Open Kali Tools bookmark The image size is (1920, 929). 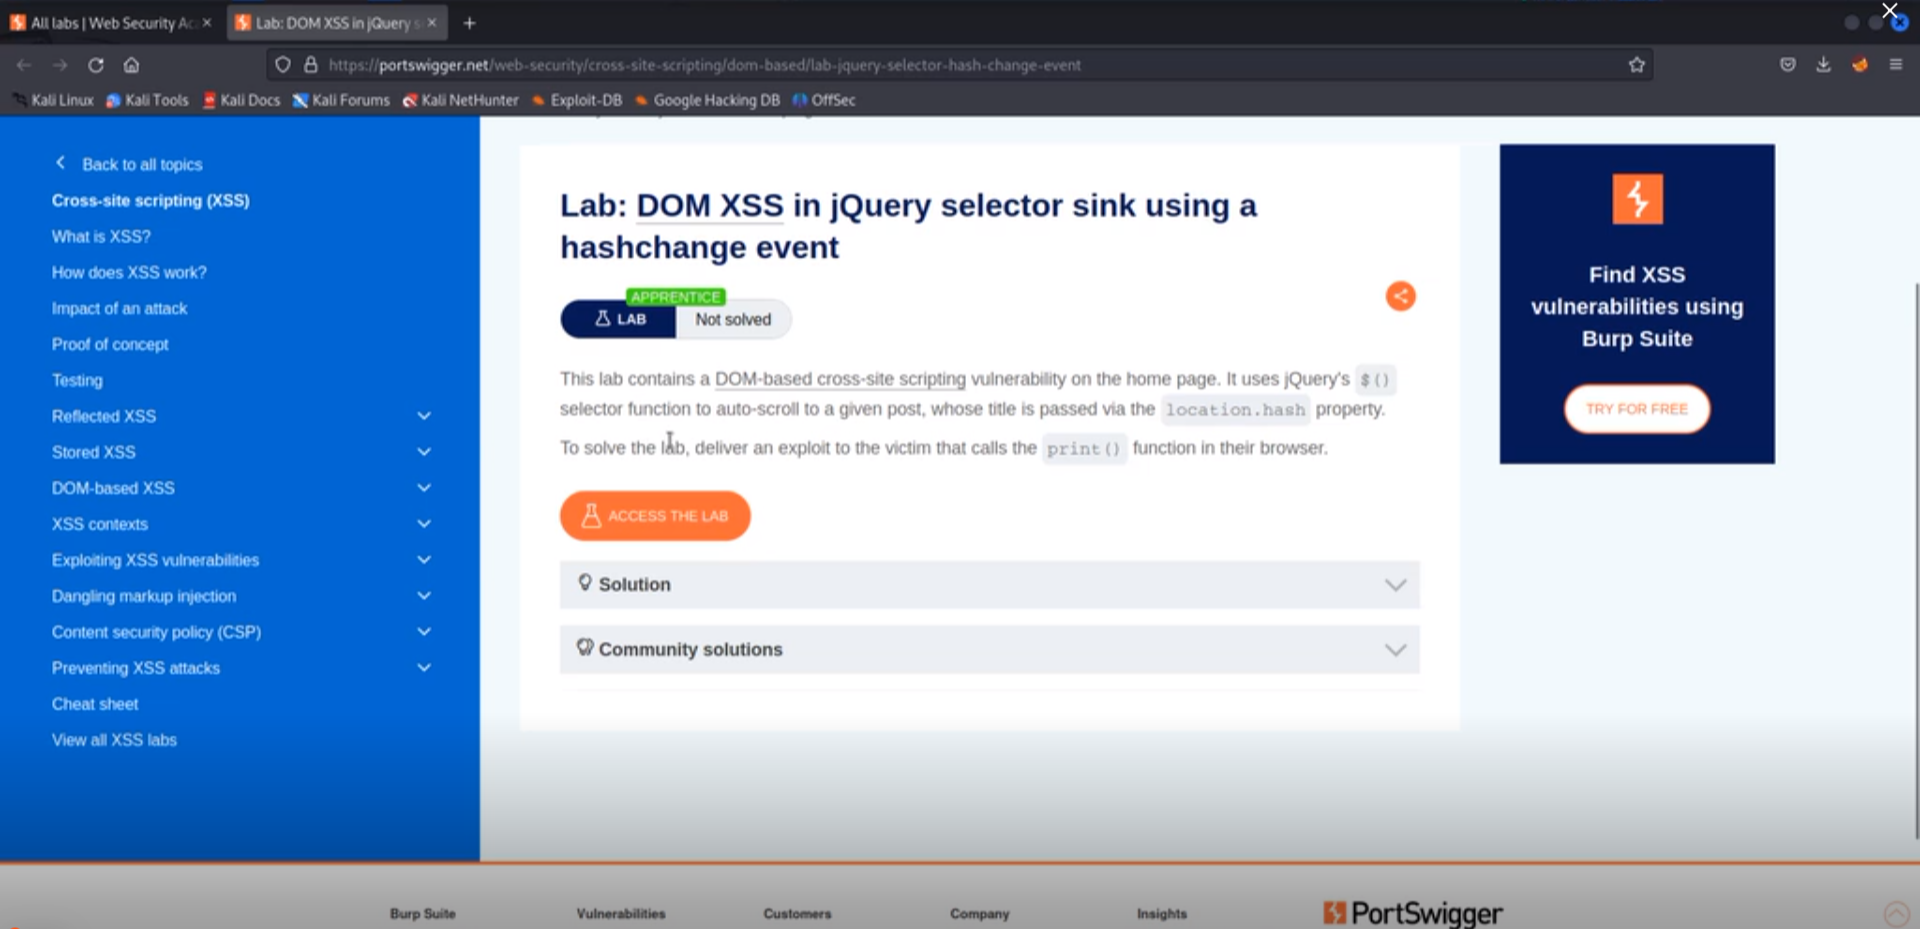click(x=147, y=100)
